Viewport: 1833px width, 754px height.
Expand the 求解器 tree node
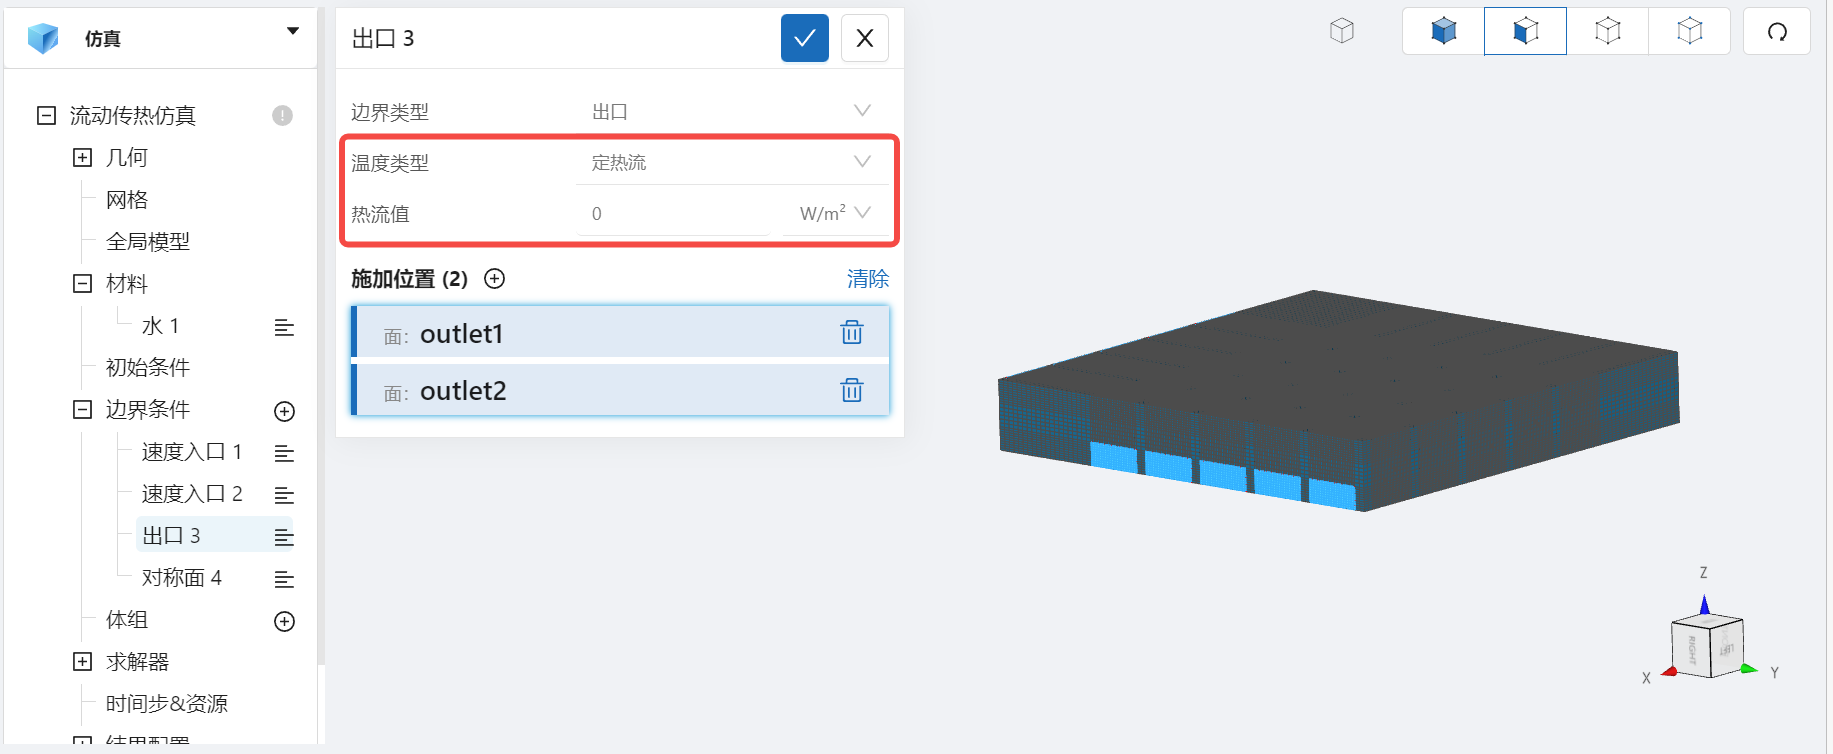(x=82, y=661)
